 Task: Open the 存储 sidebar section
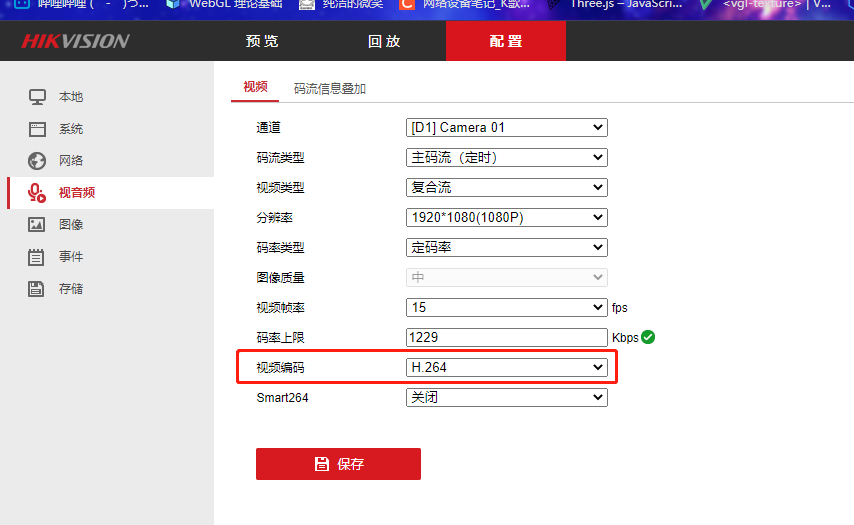coord(71,289)
